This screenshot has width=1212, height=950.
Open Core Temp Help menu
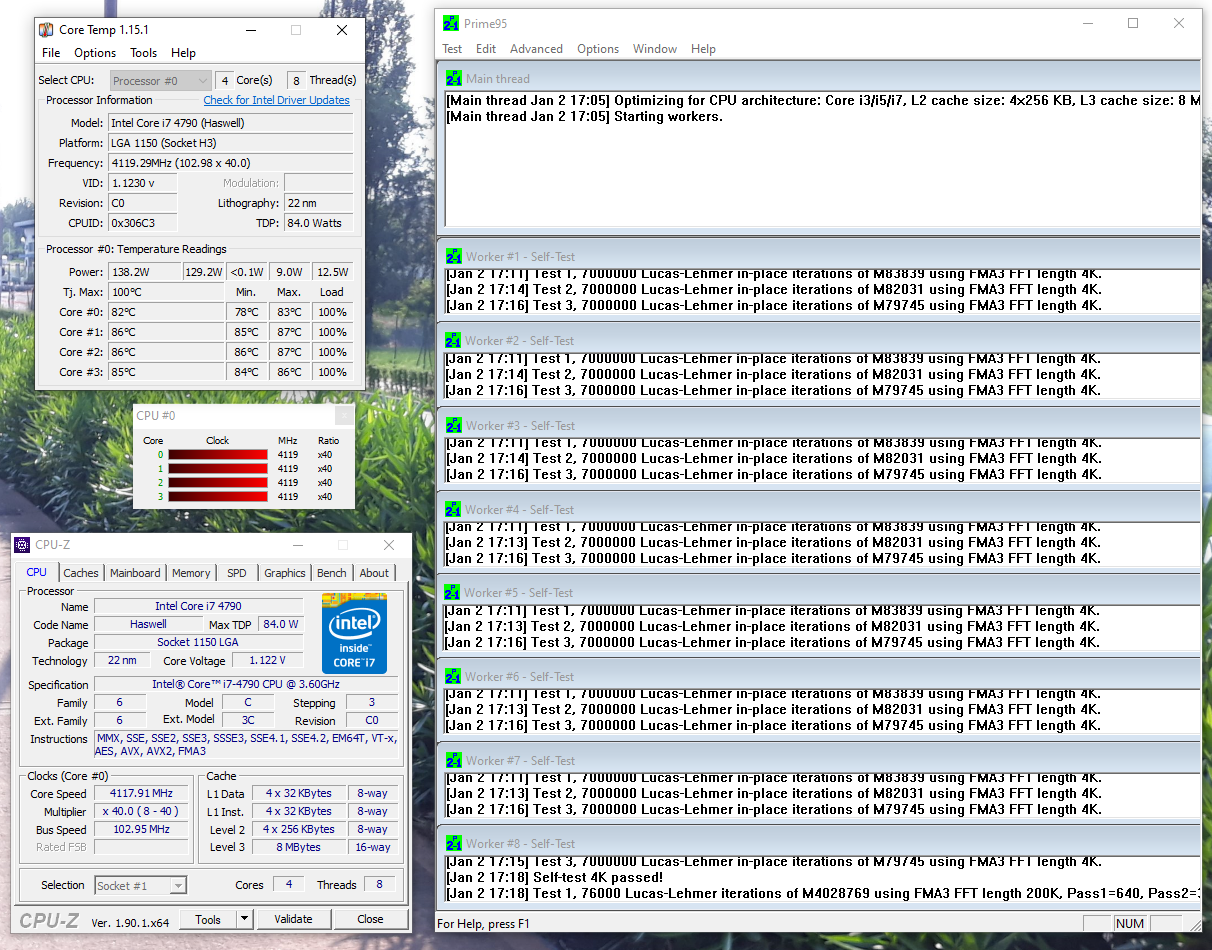click(183, 53)
